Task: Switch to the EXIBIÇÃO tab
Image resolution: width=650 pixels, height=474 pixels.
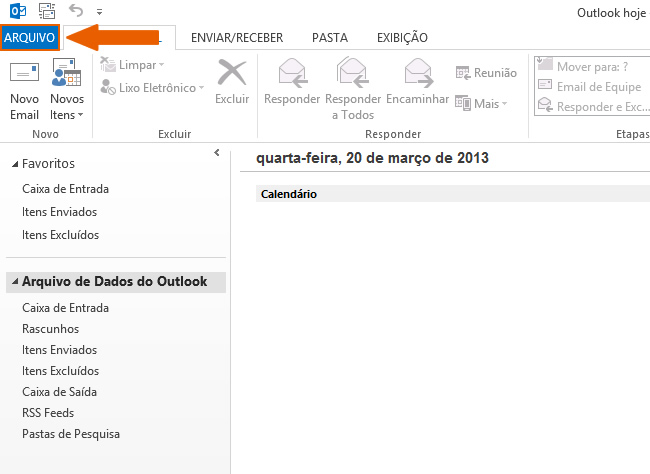Action: point(402,38)
